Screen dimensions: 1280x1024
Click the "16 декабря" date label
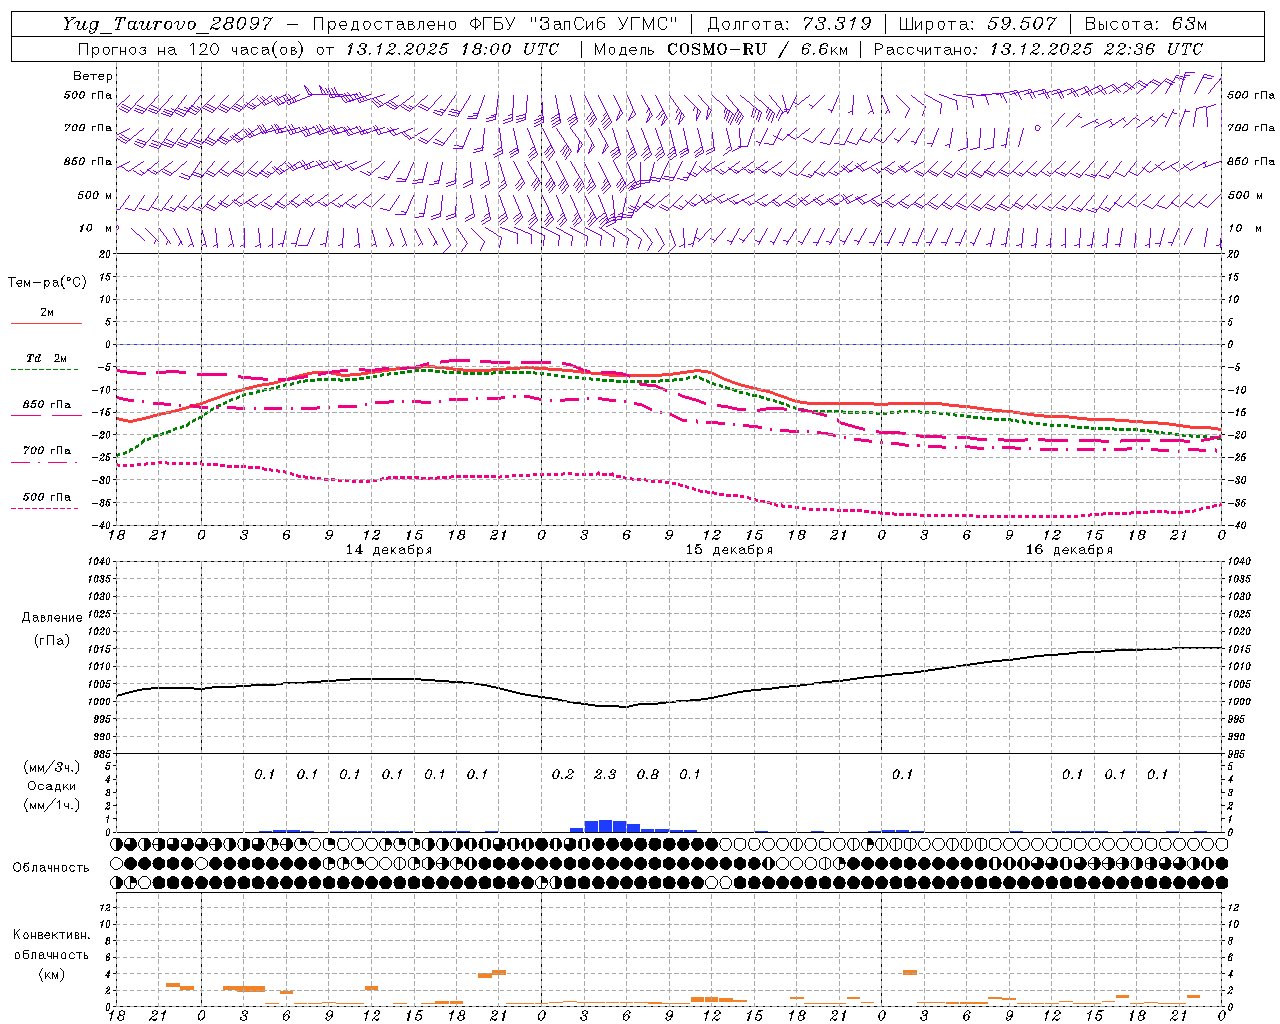(1069, 550)
